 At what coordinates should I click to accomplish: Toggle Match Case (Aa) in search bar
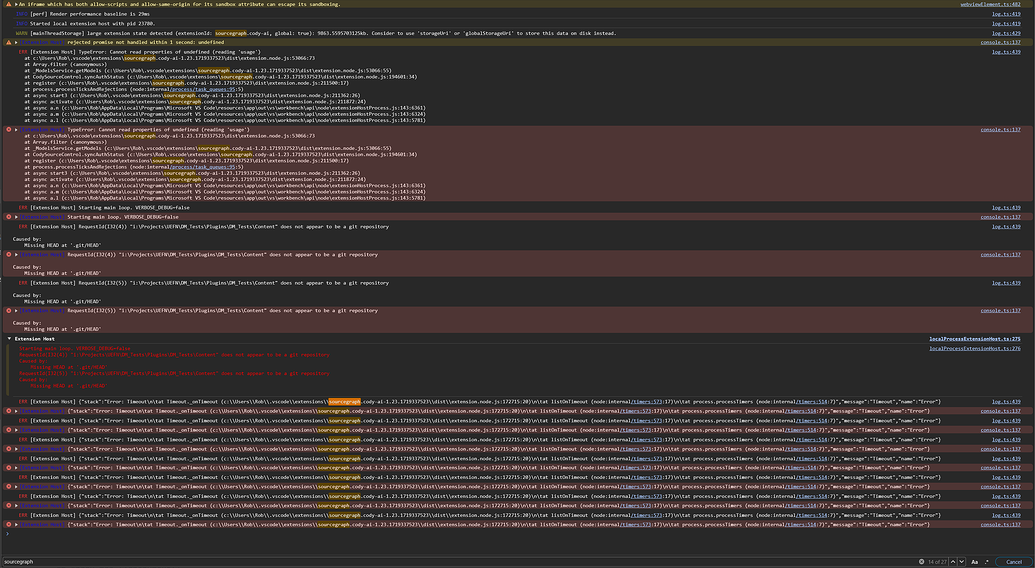point(975,562)
